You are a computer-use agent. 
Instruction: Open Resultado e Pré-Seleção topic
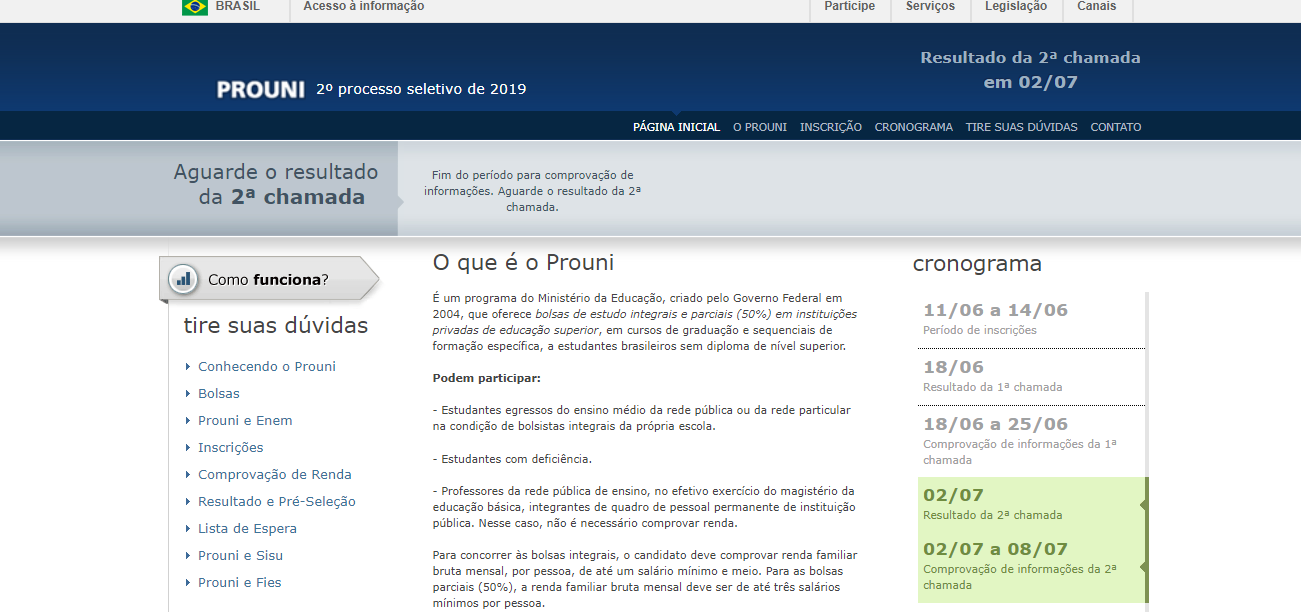277,501
